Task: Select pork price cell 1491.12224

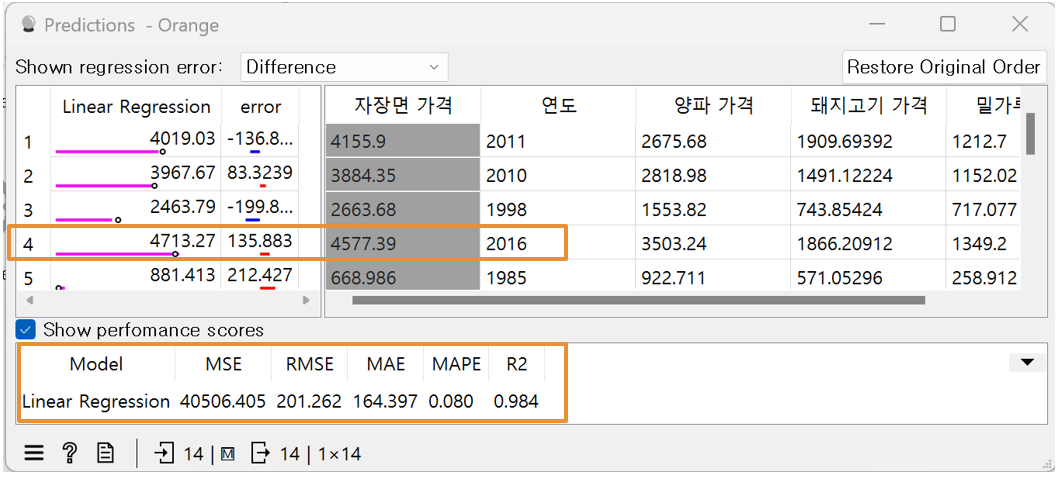Action: [868, 175]
